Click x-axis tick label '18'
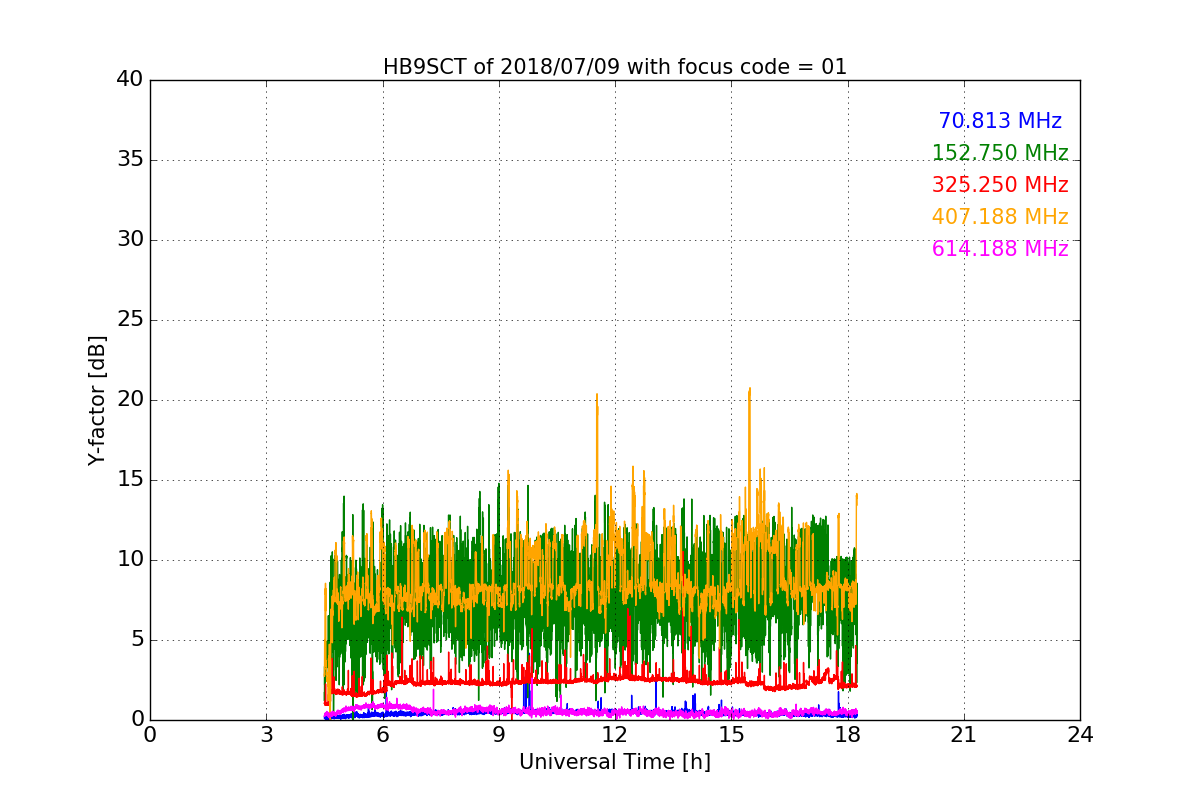 [x=848, y=735]
